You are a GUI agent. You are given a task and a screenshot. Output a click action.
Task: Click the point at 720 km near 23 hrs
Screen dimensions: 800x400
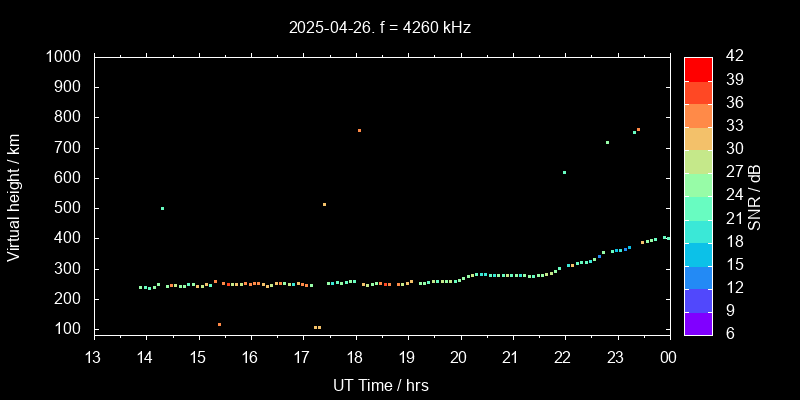[607, 142]
